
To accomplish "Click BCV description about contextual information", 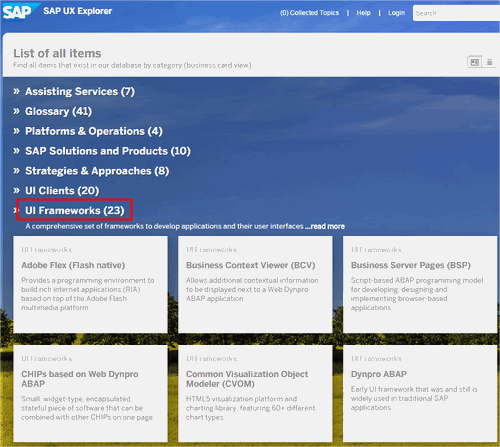I will point(252,289).
